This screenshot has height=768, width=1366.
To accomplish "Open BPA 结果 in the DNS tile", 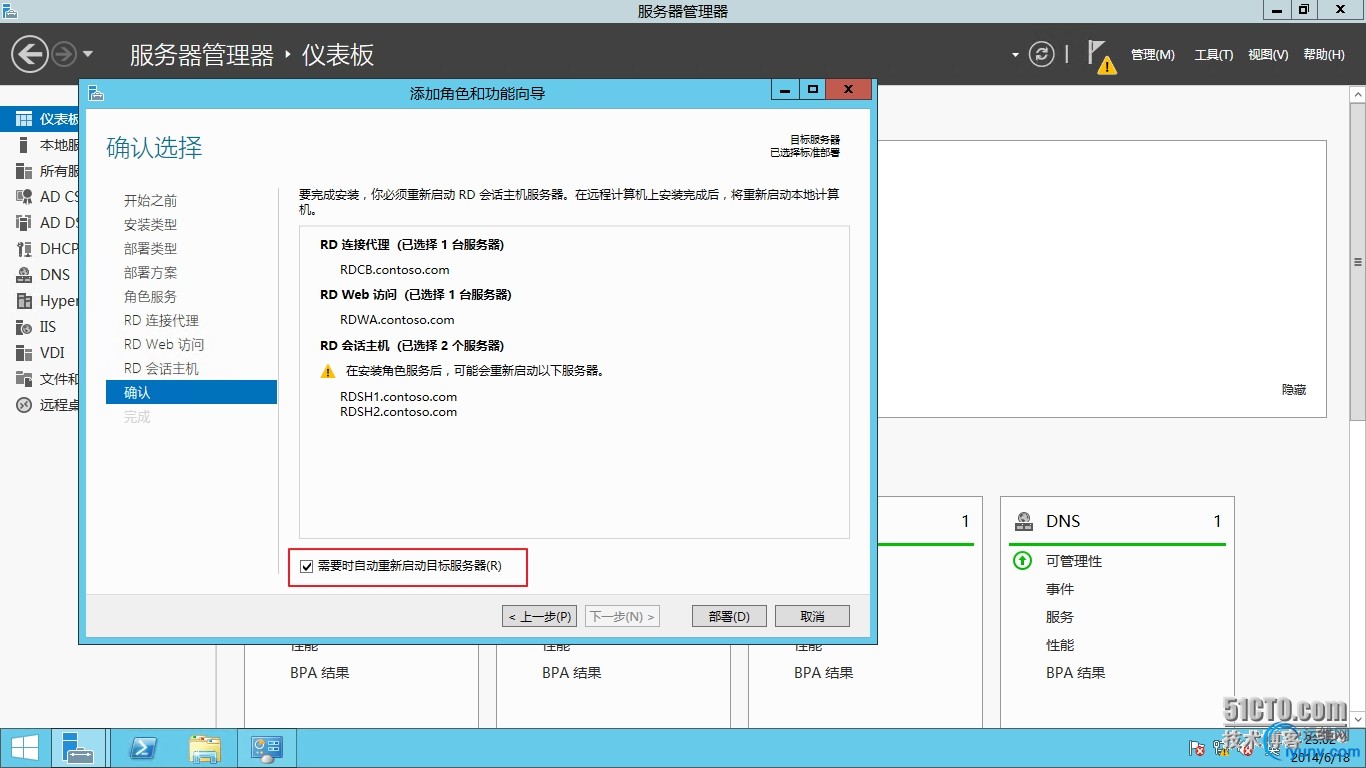I will pyautogui.click(x=1076, y=673).
